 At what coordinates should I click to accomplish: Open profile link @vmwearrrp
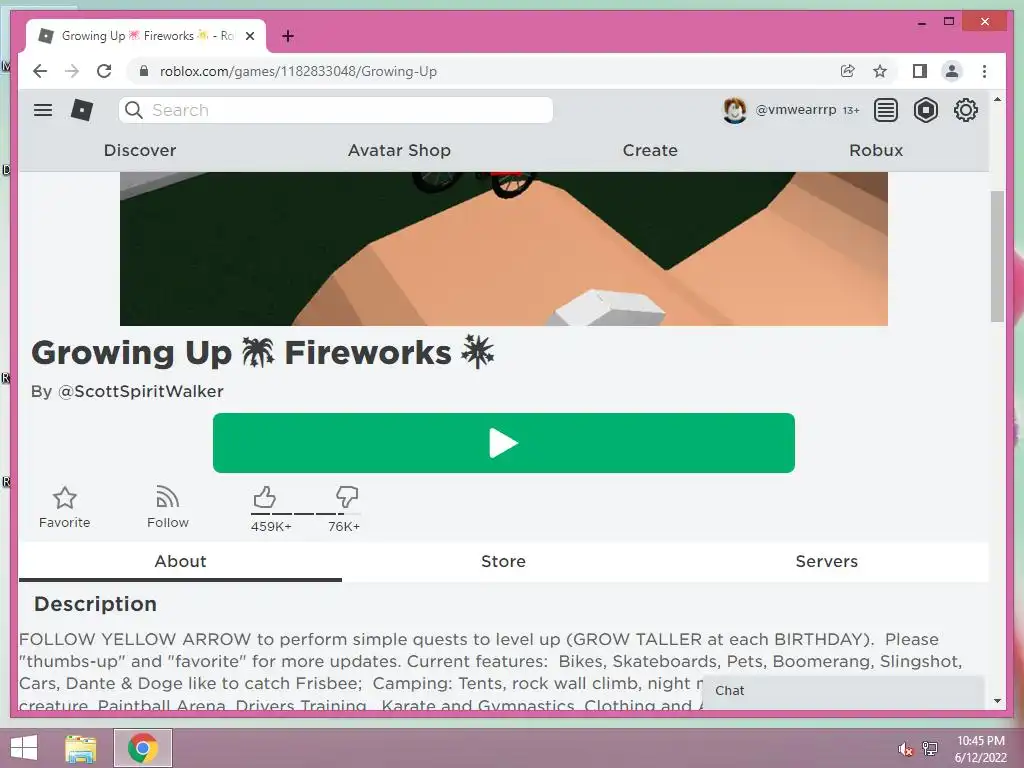click(795, 110)
